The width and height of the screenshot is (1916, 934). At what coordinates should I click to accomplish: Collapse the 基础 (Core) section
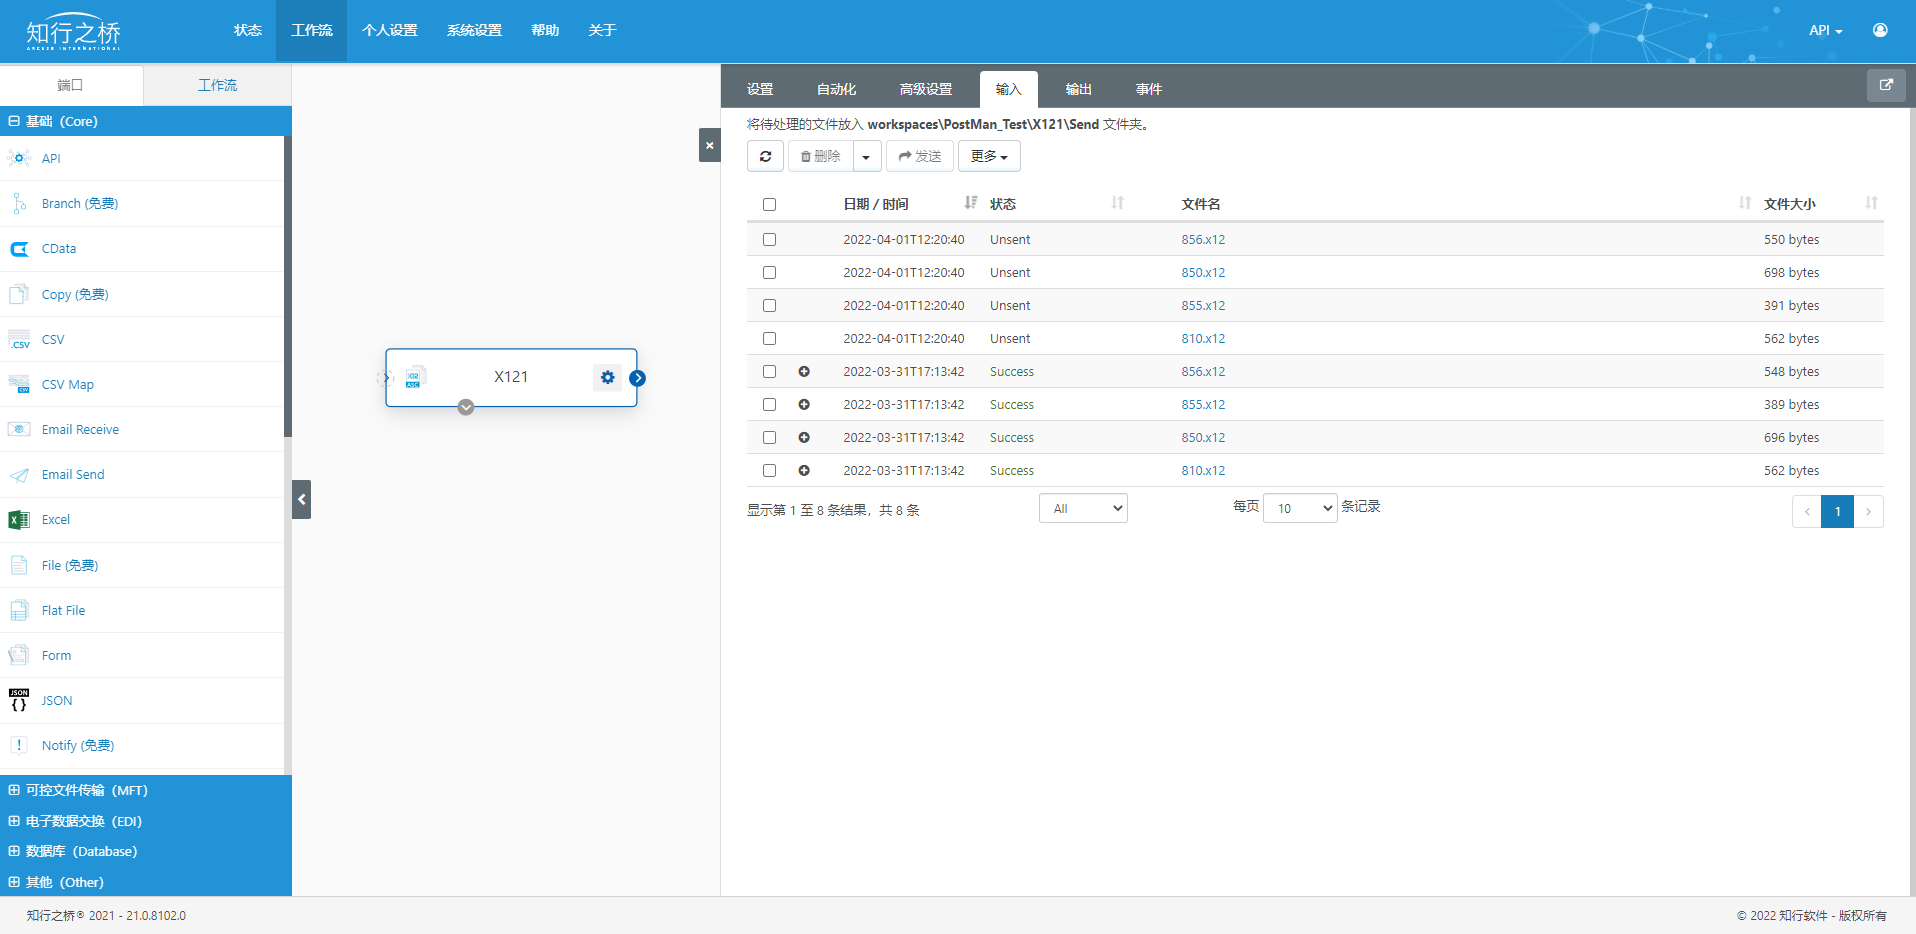tap(146, 121)
